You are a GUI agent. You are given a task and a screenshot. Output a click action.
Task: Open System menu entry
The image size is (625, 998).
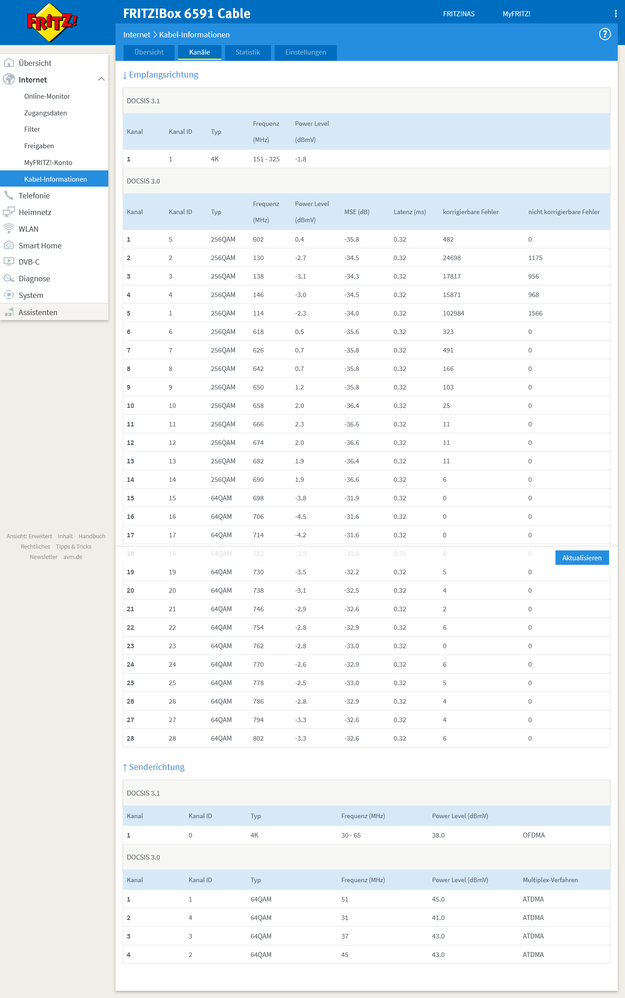[x=31, y=295]
